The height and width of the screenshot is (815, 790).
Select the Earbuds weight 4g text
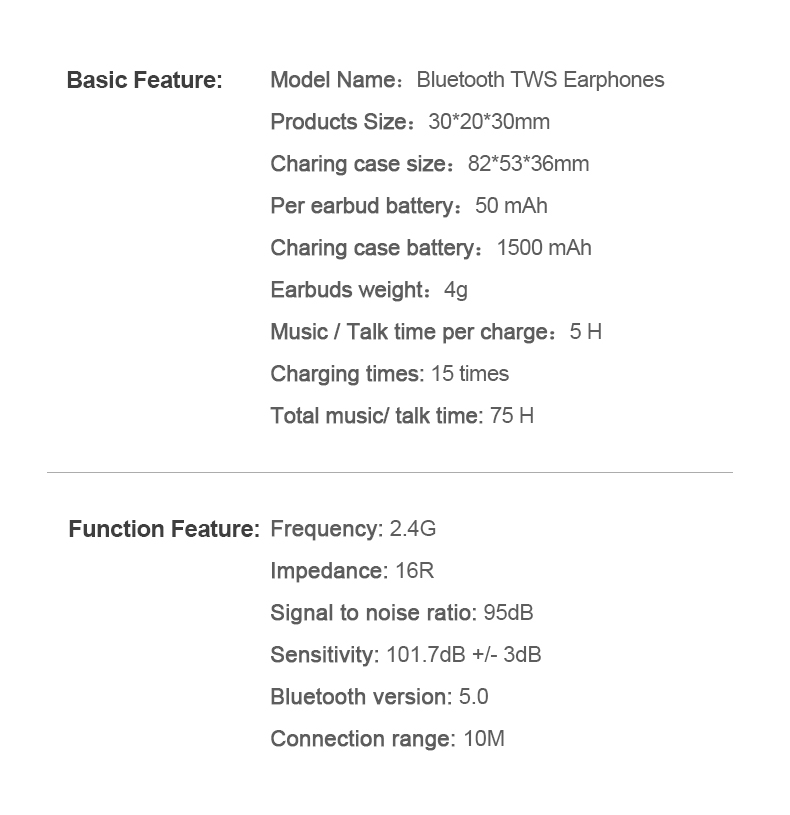click(x=369, y=290)
